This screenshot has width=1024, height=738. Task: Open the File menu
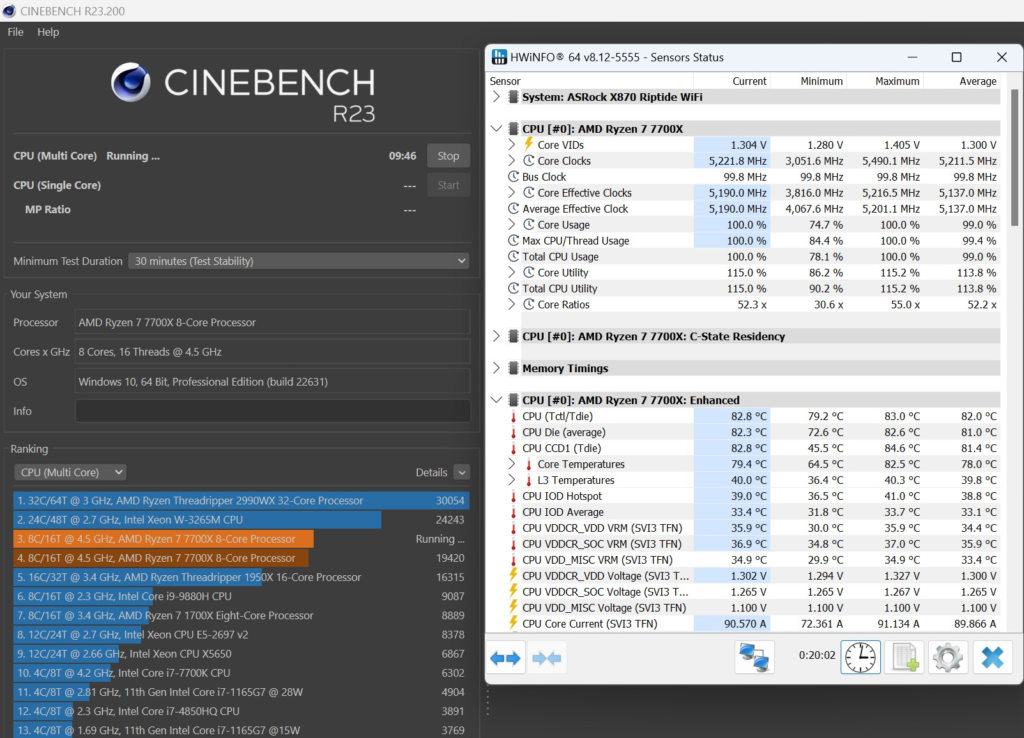coord(15,32)
